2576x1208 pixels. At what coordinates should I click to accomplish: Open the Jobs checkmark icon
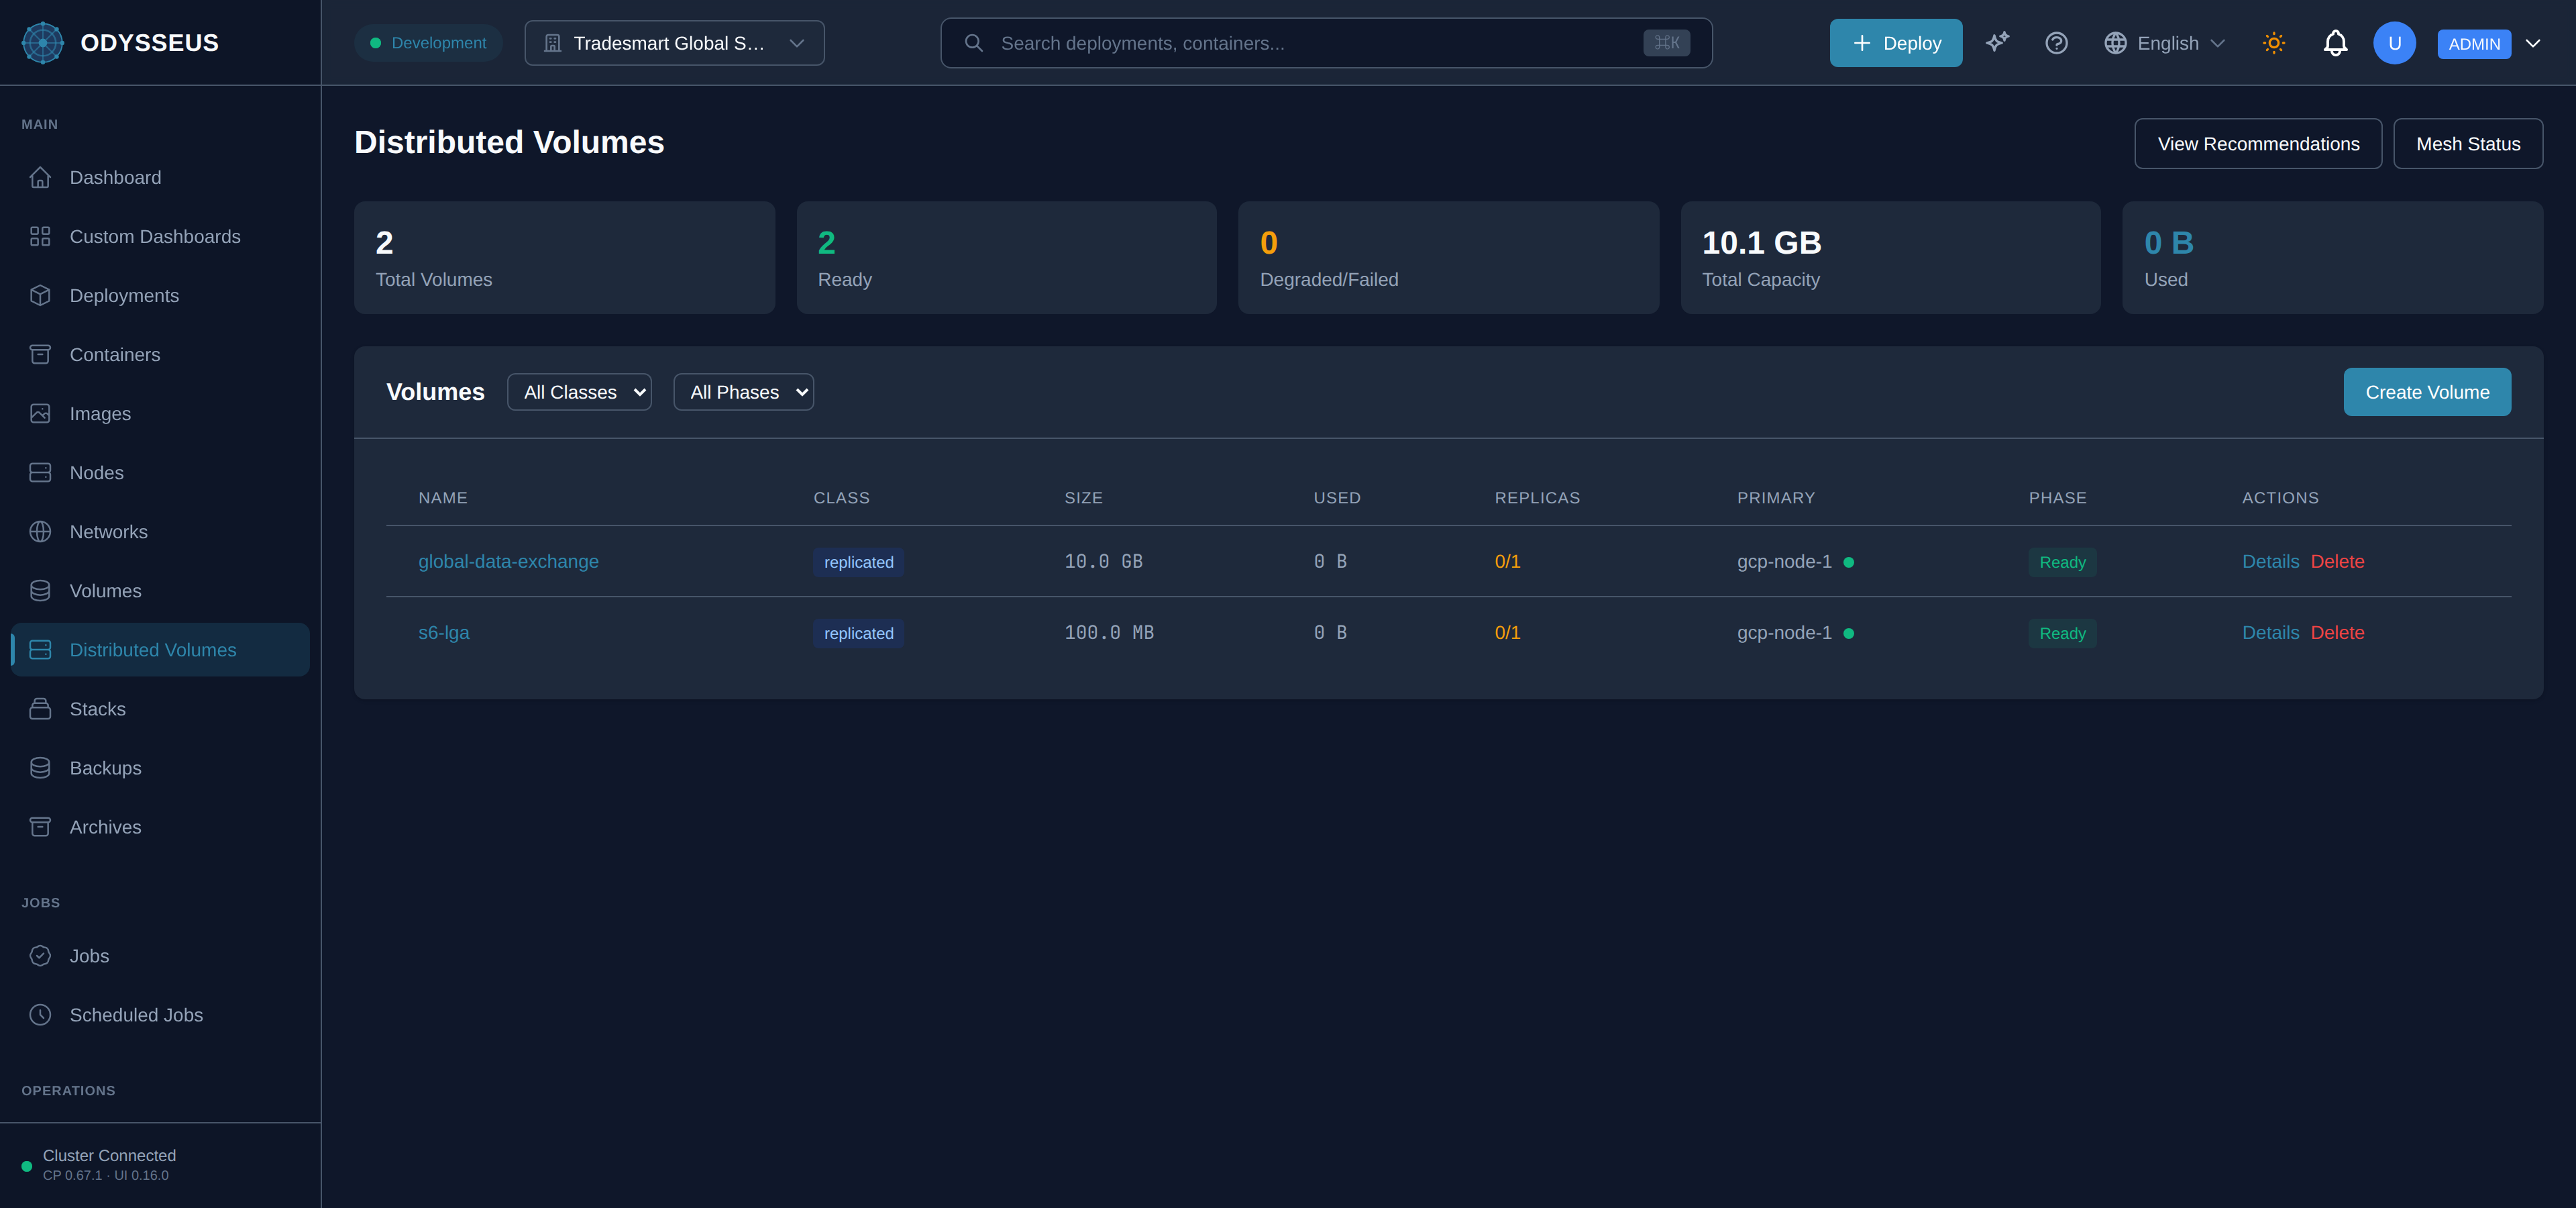point(40,955)
